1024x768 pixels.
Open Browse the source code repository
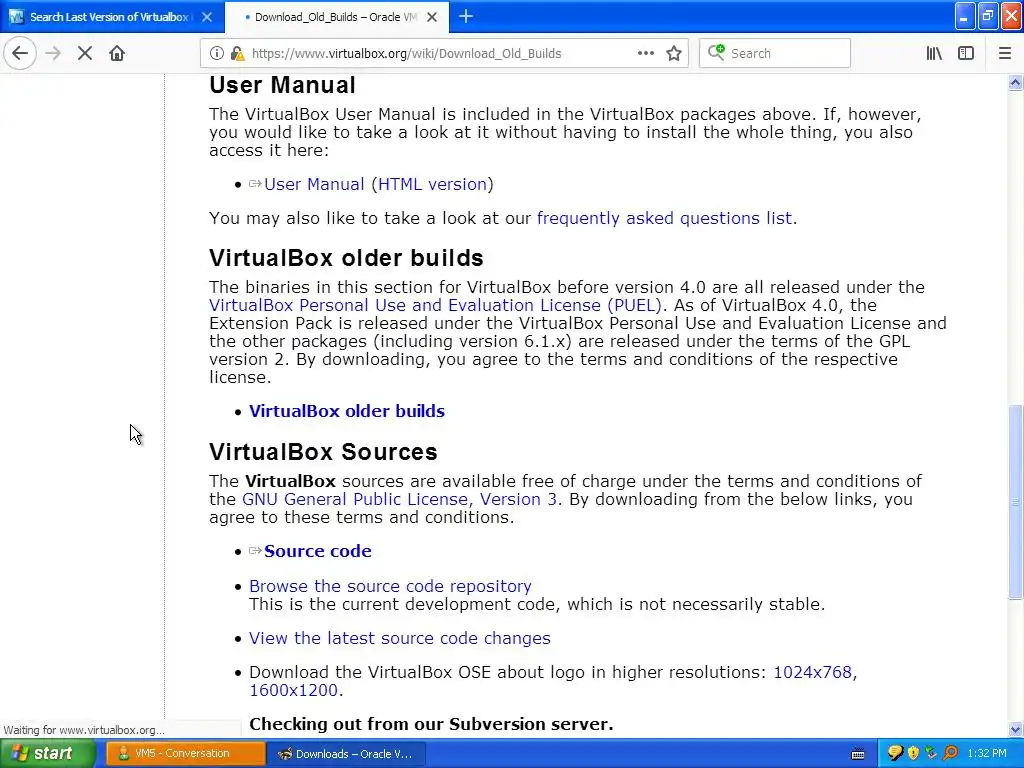pos(390,586)
